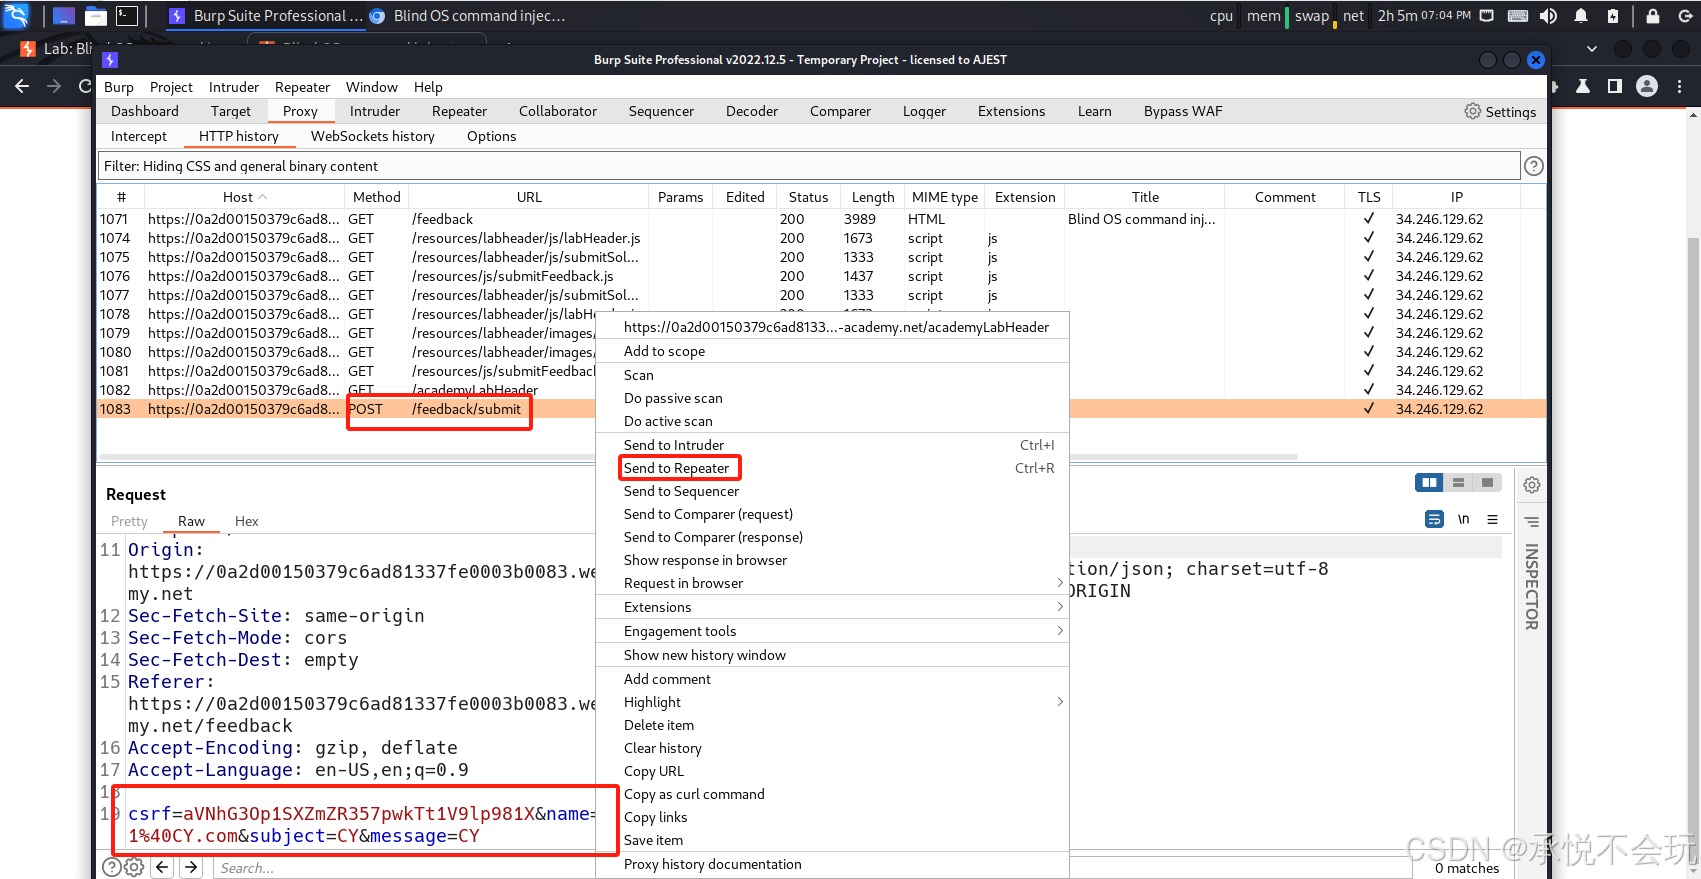Expand the Highlight submenu
Viewport: 1701px width, 879px height.
tap(832, 702)
